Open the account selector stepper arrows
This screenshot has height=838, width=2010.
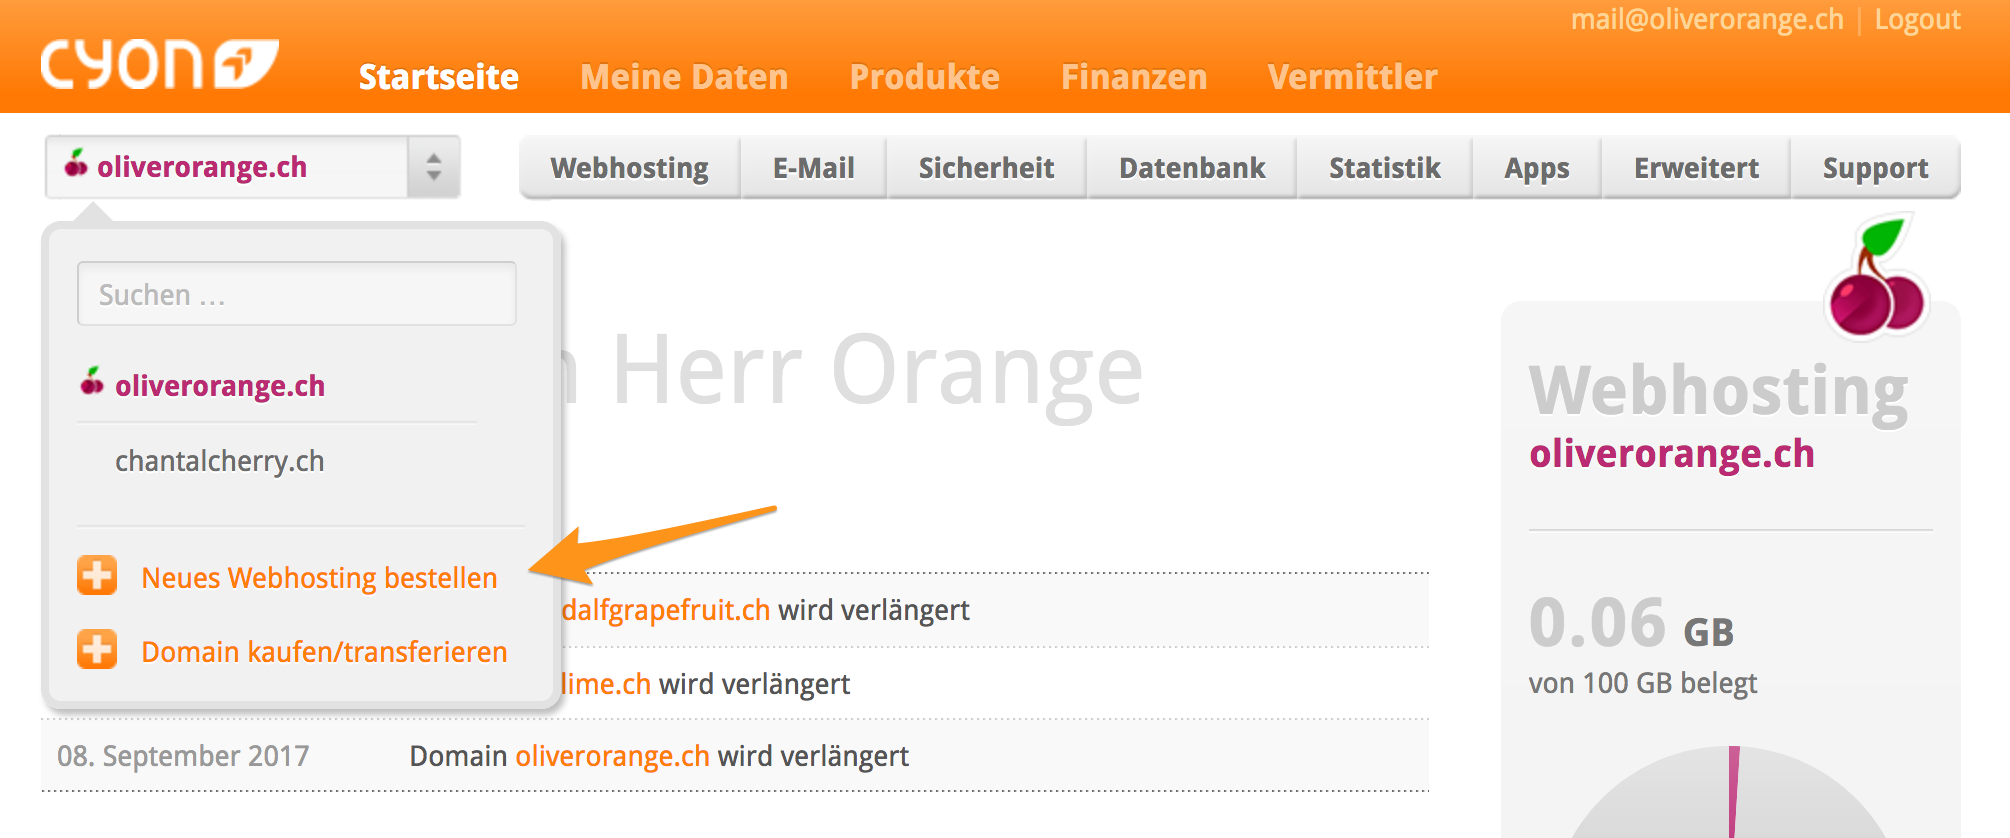[433, 167]
